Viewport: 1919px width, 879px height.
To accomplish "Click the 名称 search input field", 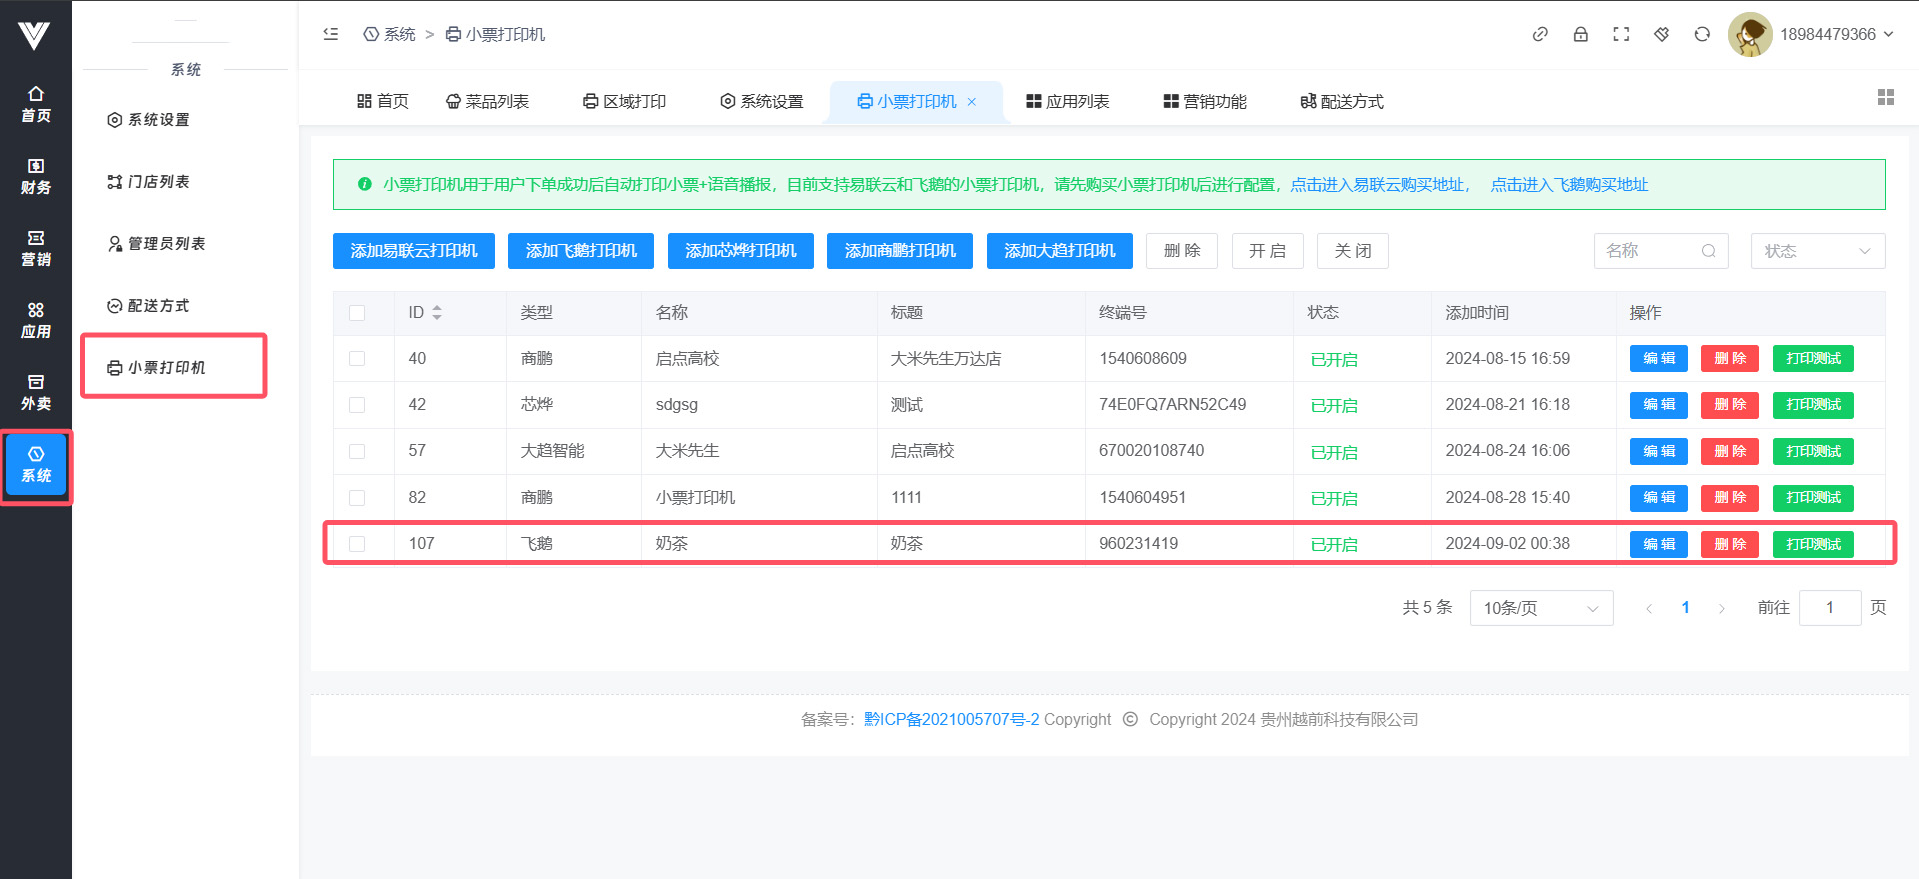I will 1650,251.
